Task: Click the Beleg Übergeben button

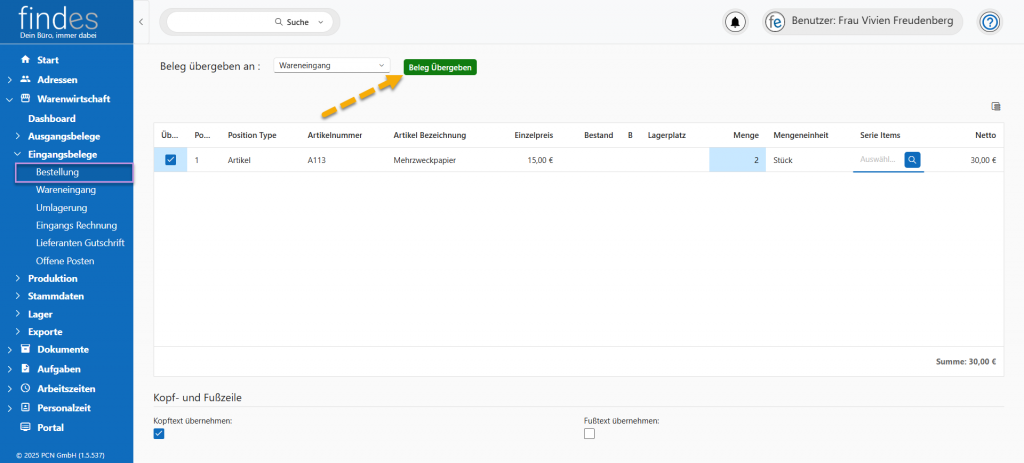Action: tap(440, 67)
